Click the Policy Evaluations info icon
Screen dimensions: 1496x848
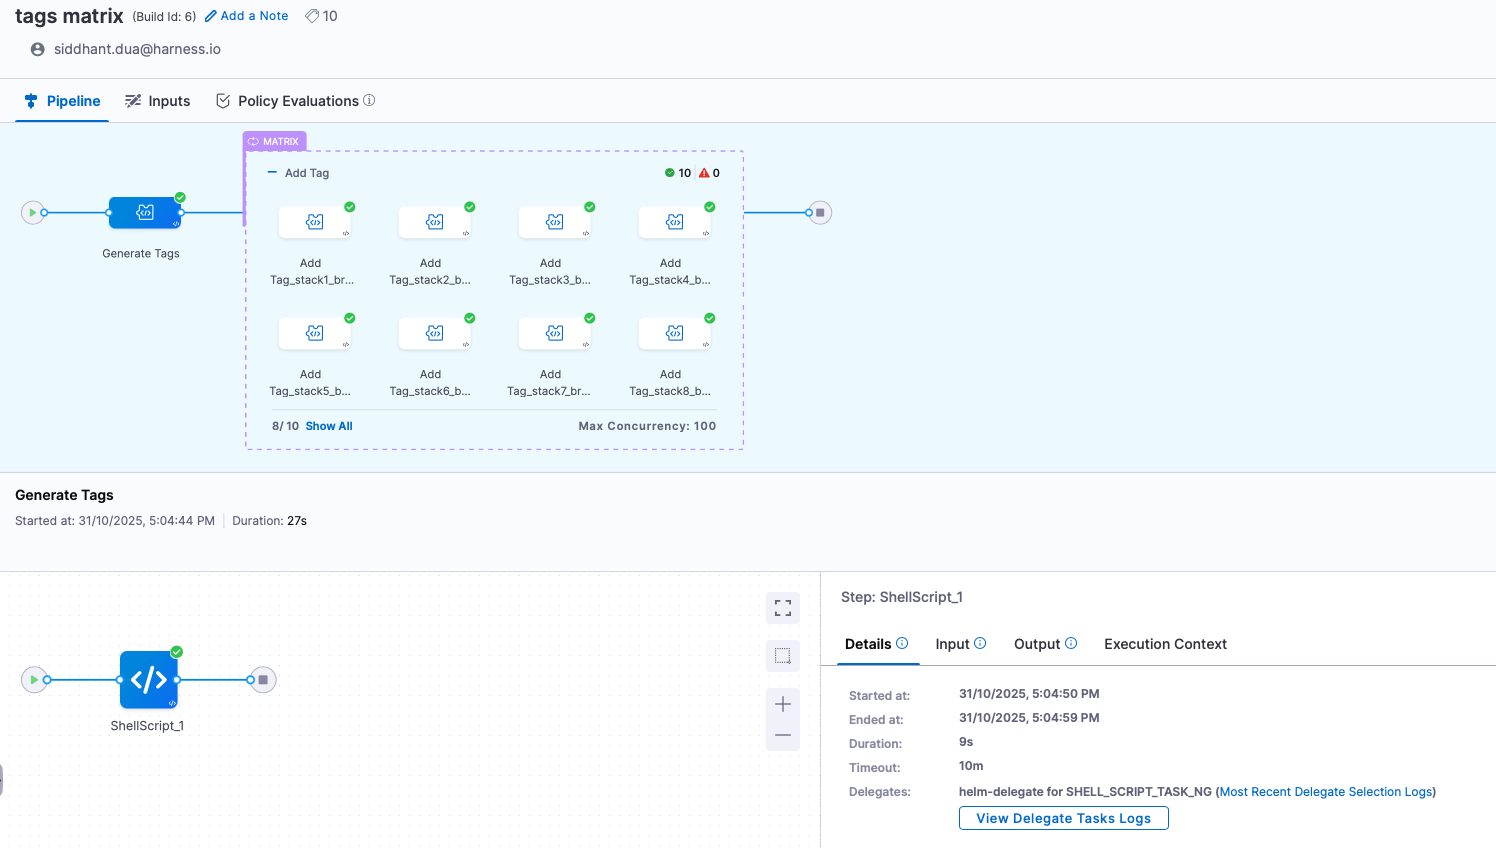click(369, 100)
